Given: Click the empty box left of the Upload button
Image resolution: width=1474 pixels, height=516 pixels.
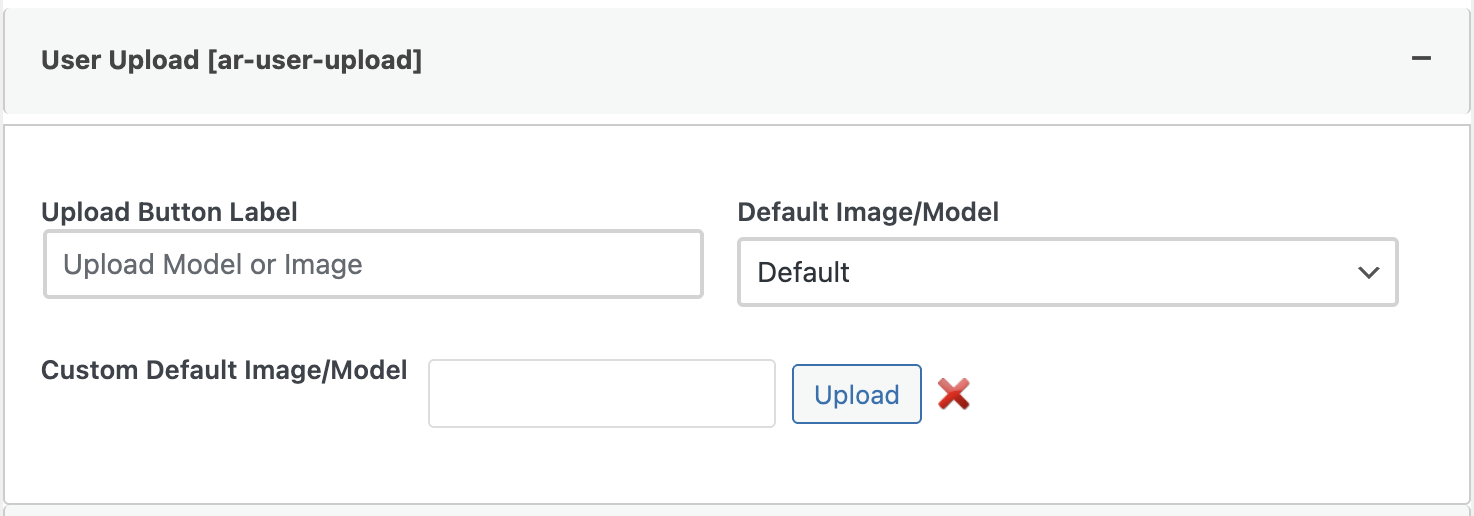Looking at the screenshot, I should 601,394.
